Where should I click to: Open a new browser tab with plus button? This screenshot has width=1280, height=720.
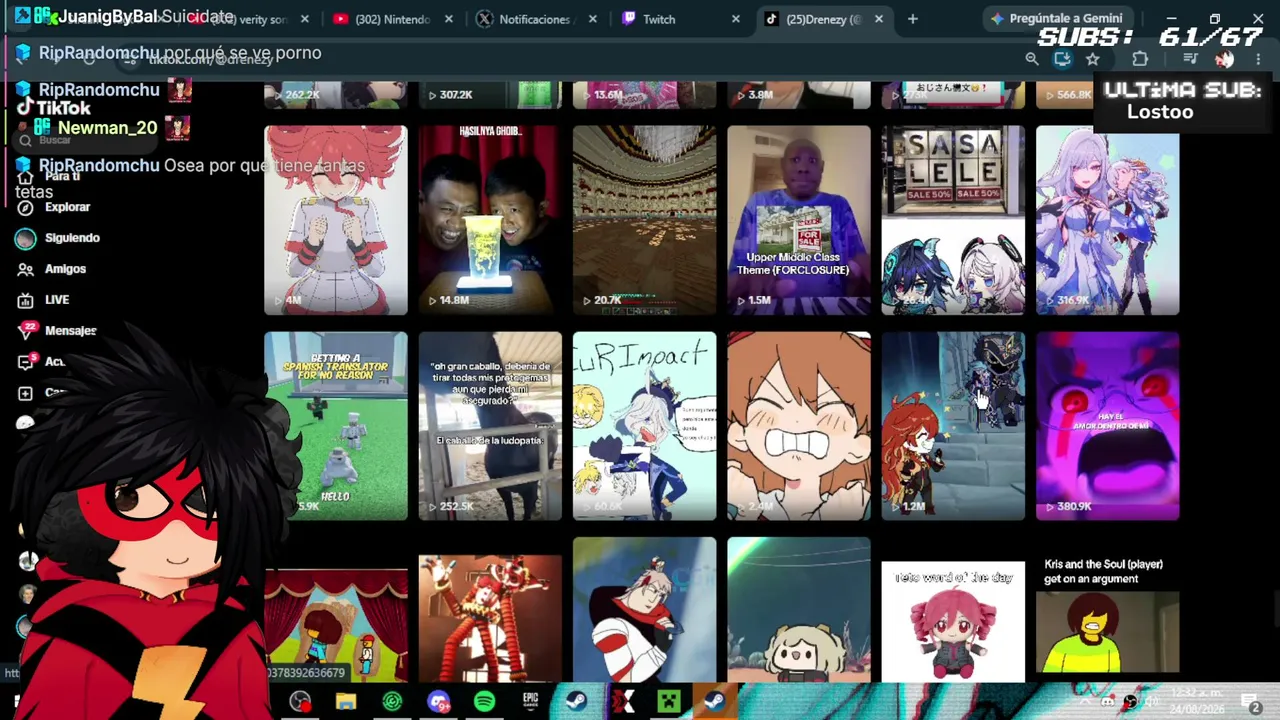pyautogui.click(x=912, y=19)
